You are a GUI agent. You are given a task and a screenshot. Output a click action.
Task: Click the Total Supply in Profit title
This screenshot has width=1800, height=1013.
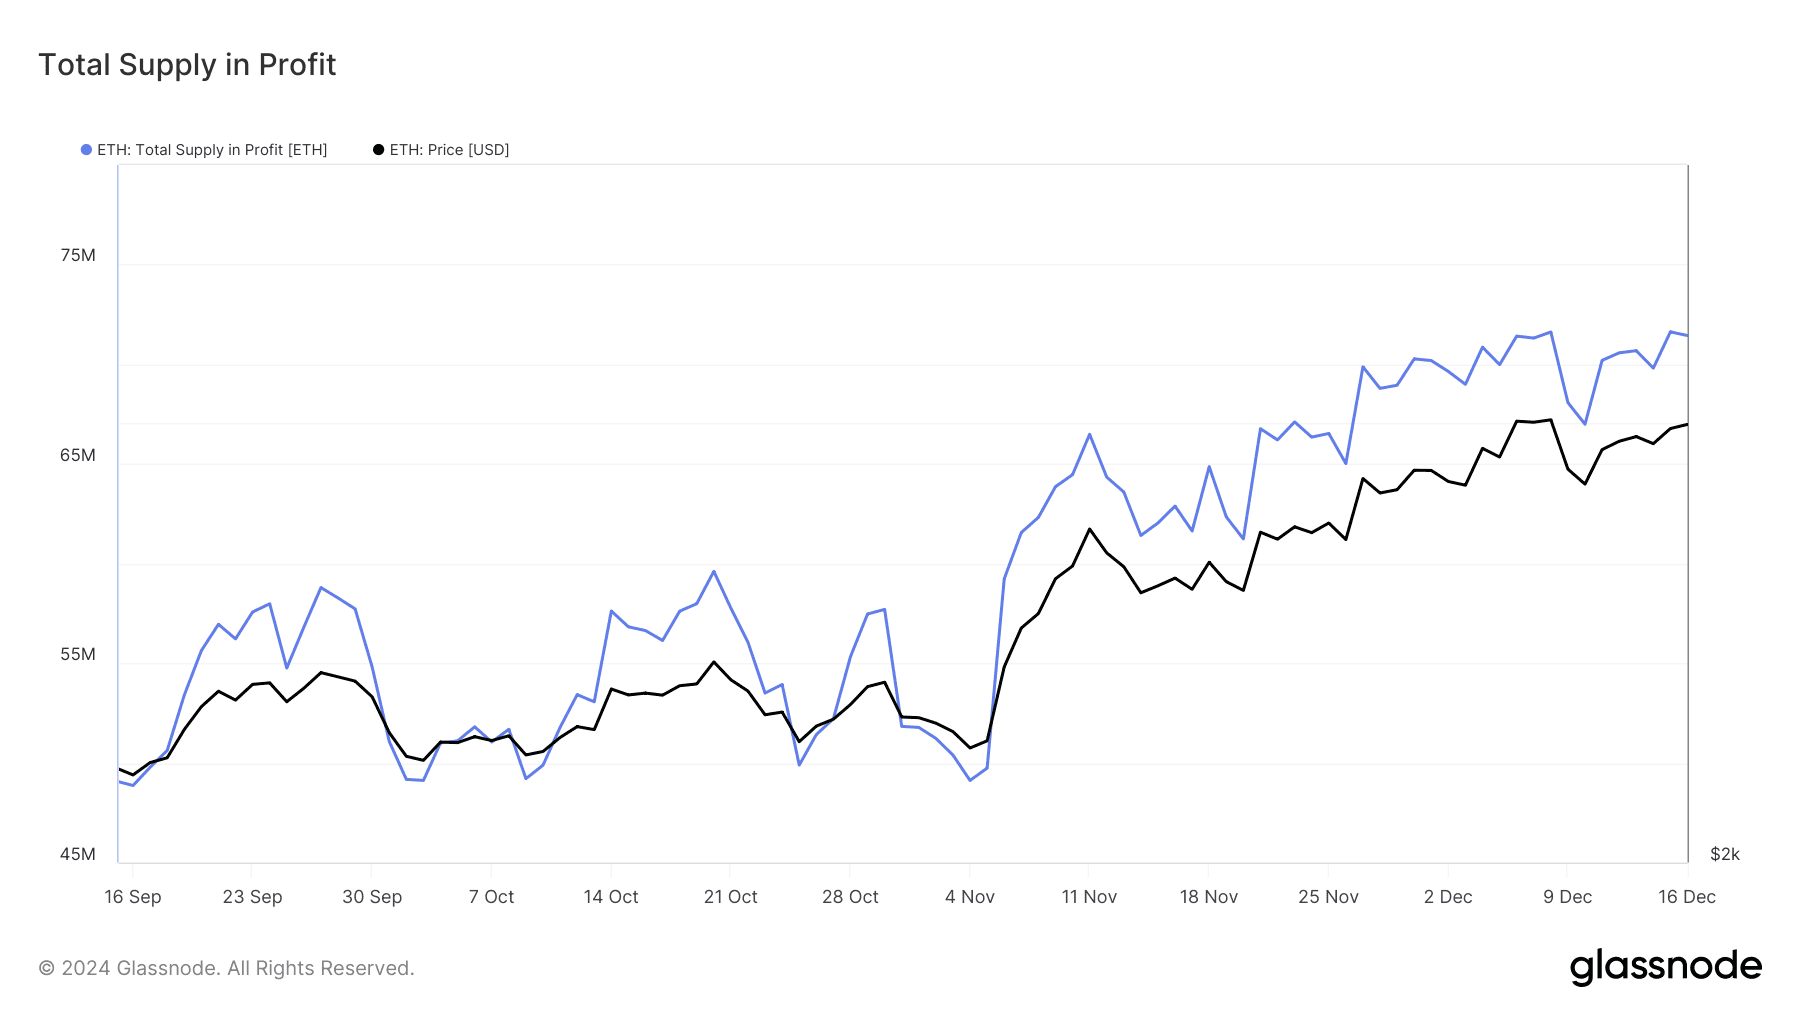click(x=187, y=65)
